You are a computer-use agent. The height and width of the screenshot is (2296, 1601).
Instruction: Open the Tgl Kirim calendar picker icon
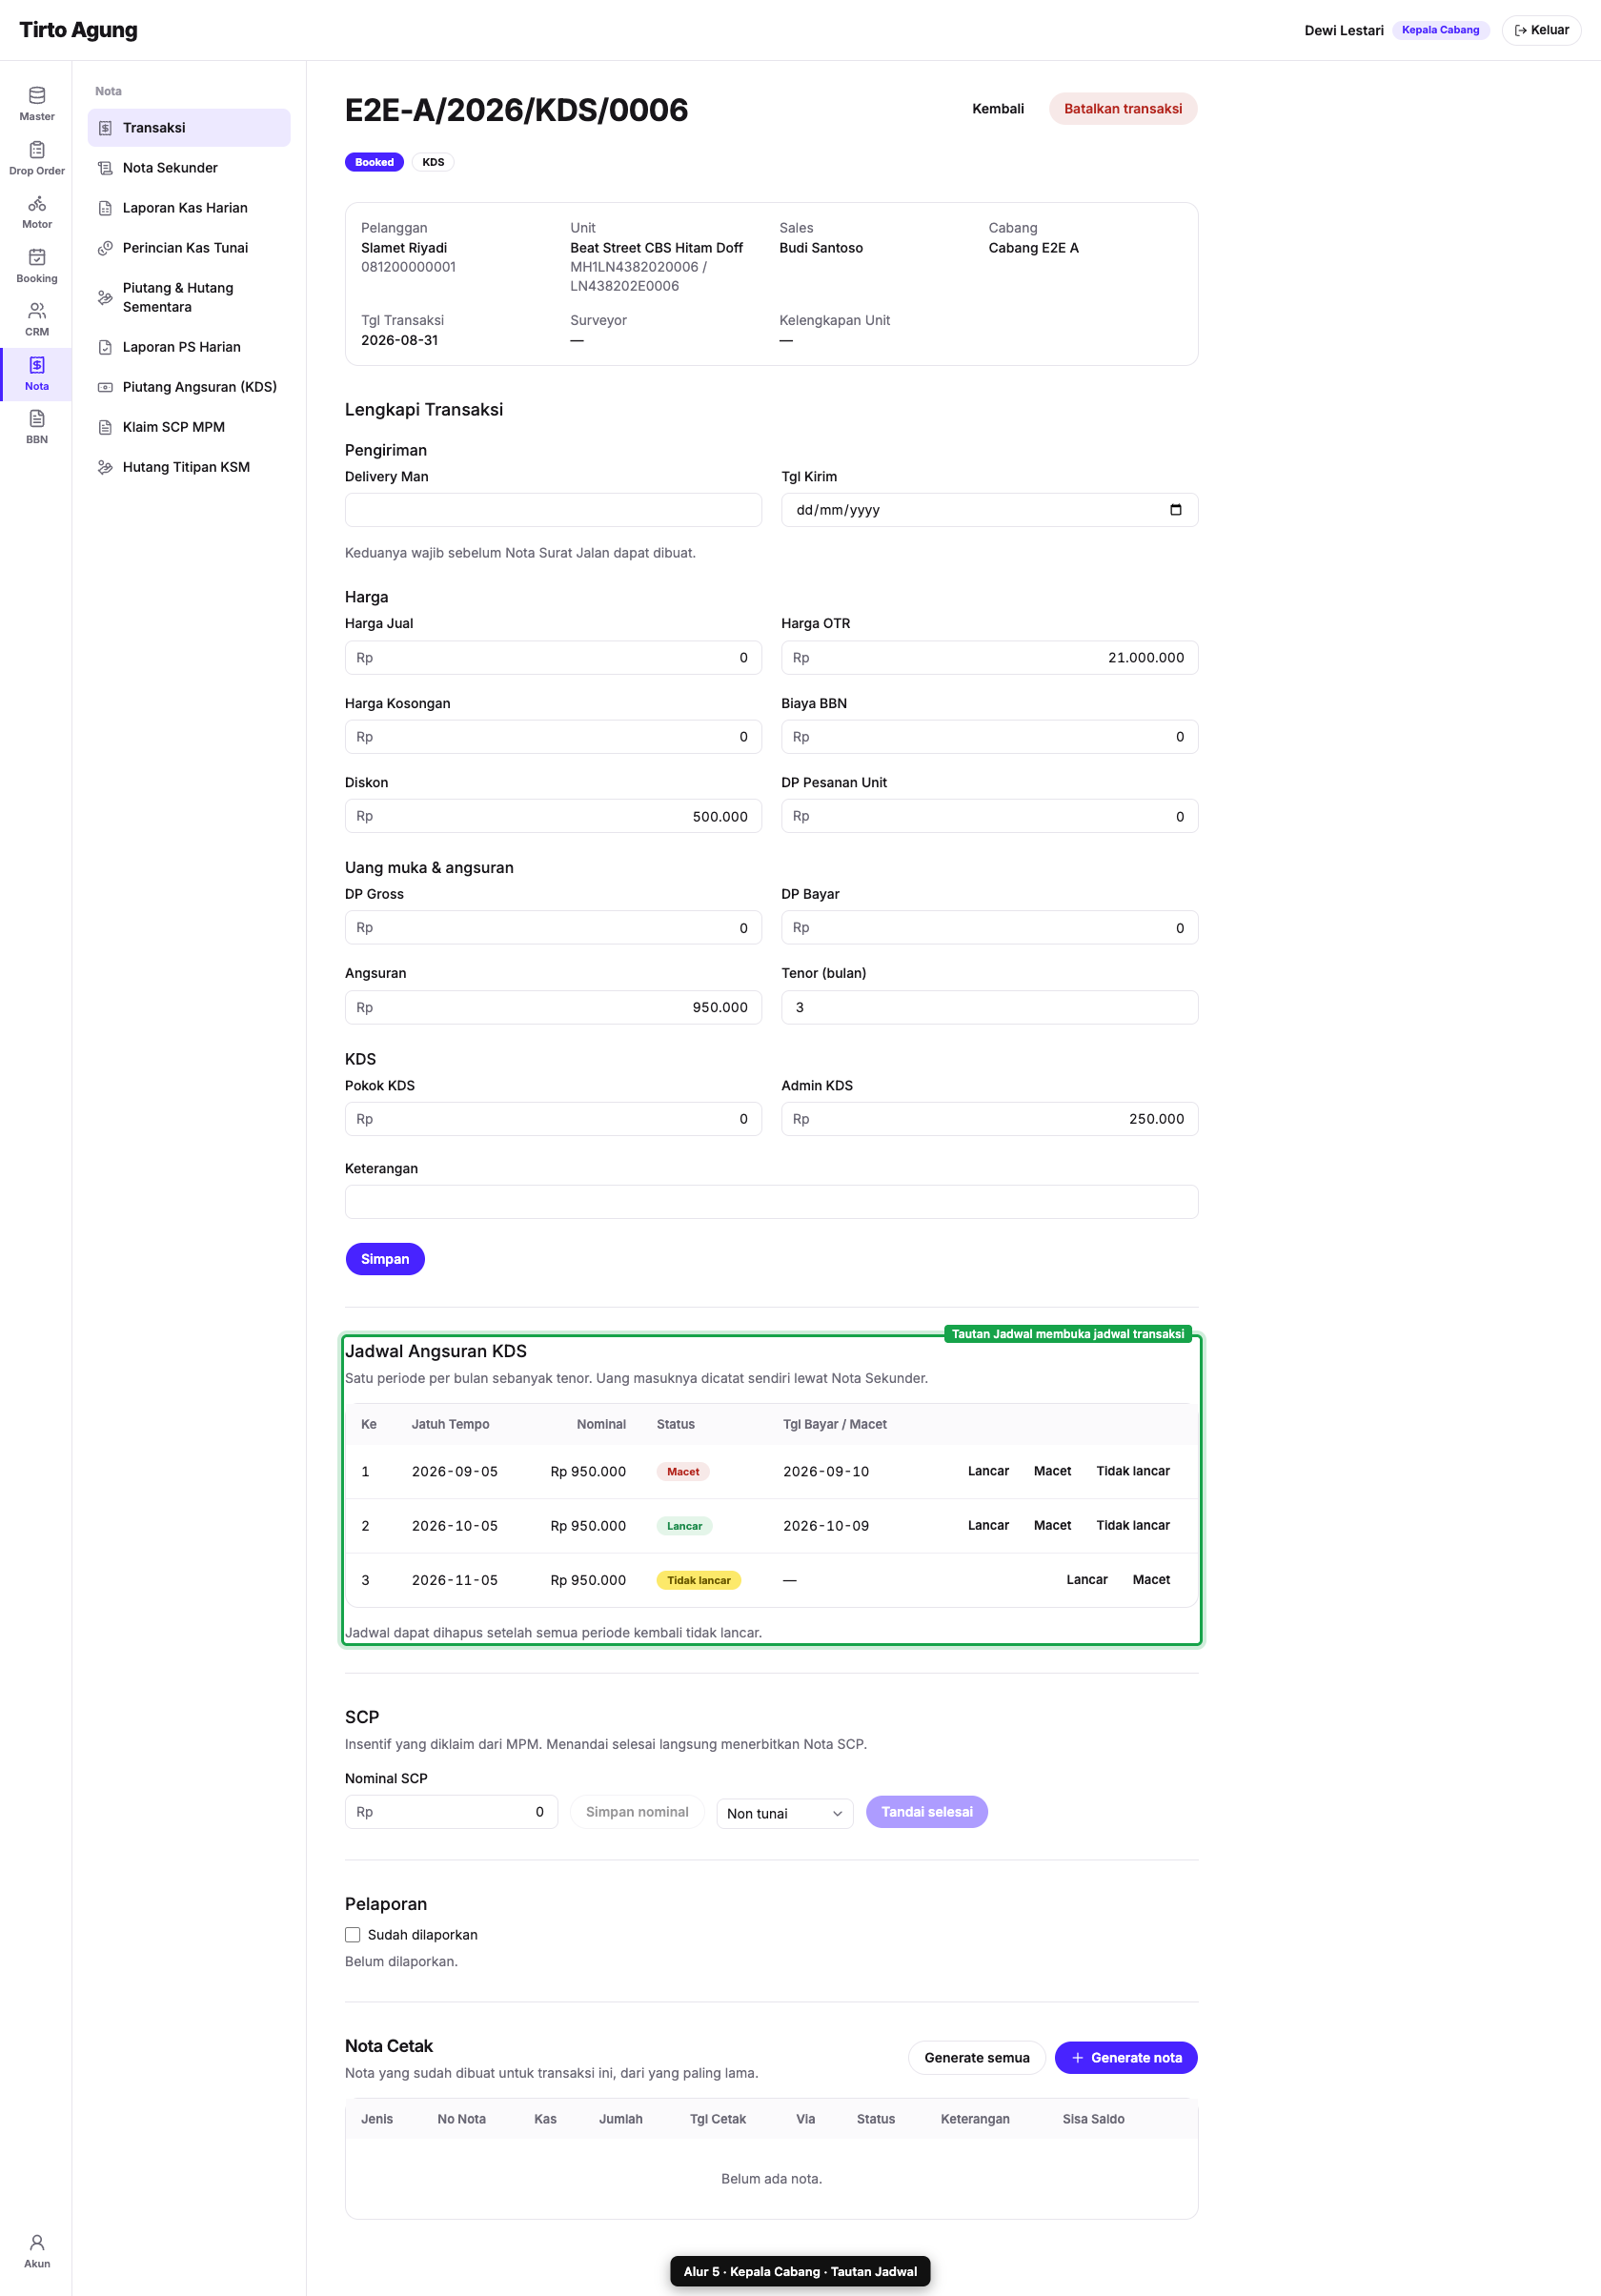(x=1175, y=510)
